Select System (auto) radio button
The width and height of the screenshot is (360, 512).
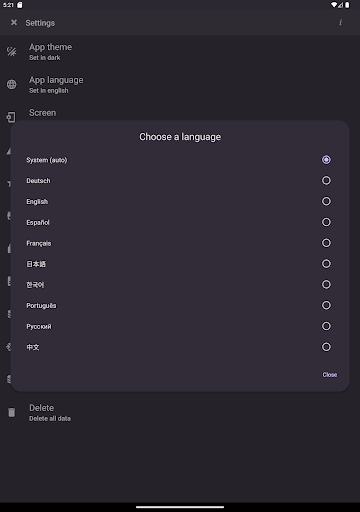tap(326, 160)
